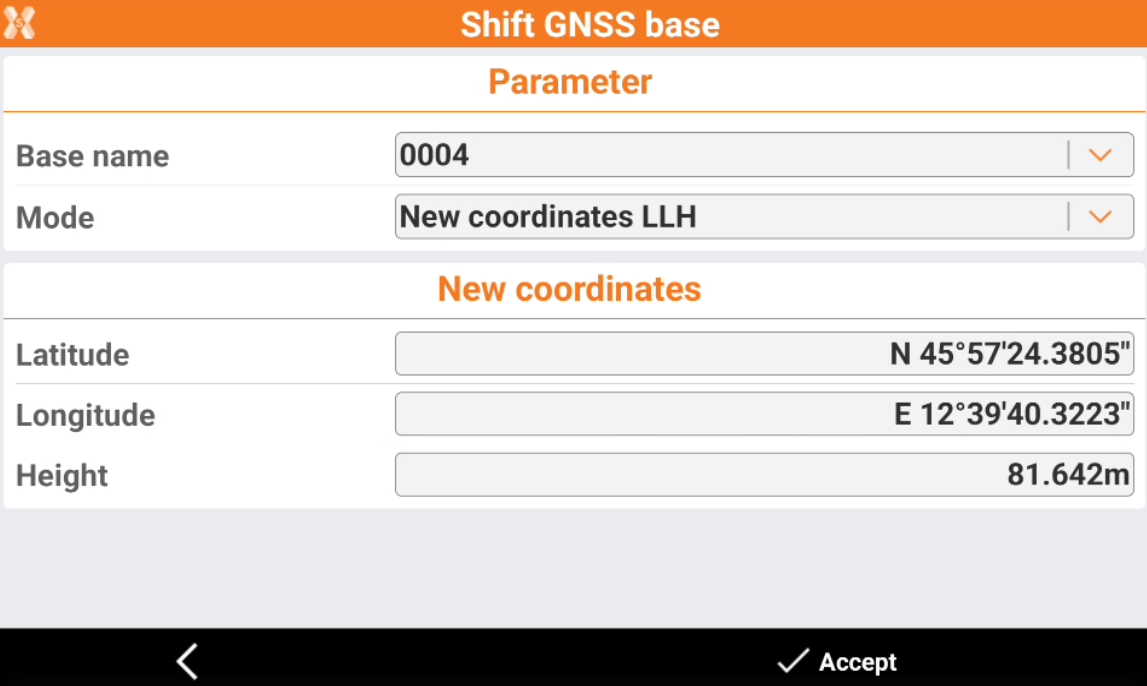Edit the Latitude coordinate field

(764, 354)
